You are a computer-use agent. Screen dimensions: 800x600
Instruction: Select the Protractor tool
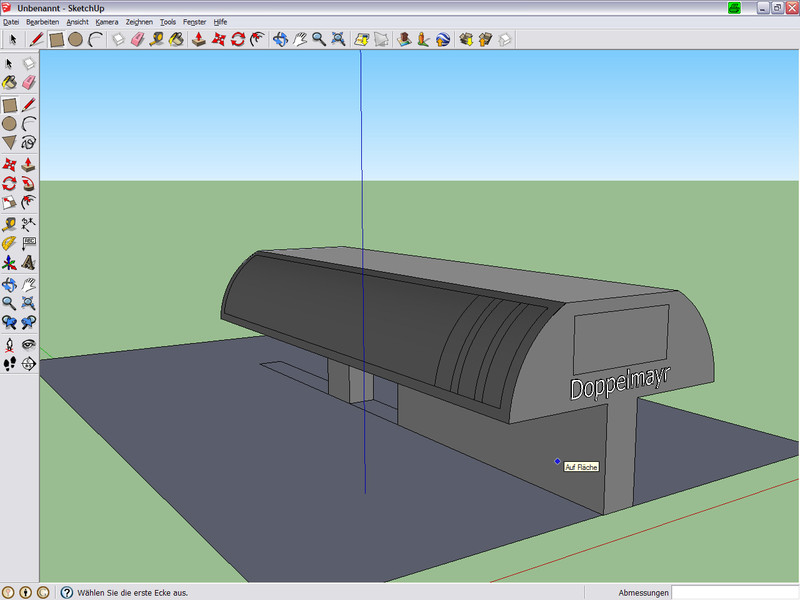[9, 243]
